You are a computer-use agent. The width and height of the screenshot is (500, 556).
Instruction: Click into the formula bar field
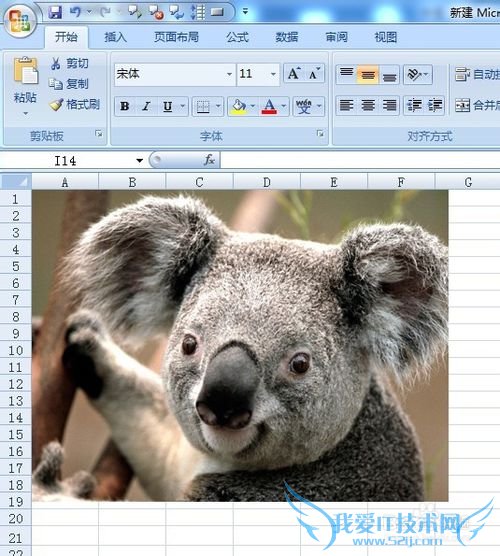[x=360, y=160]
